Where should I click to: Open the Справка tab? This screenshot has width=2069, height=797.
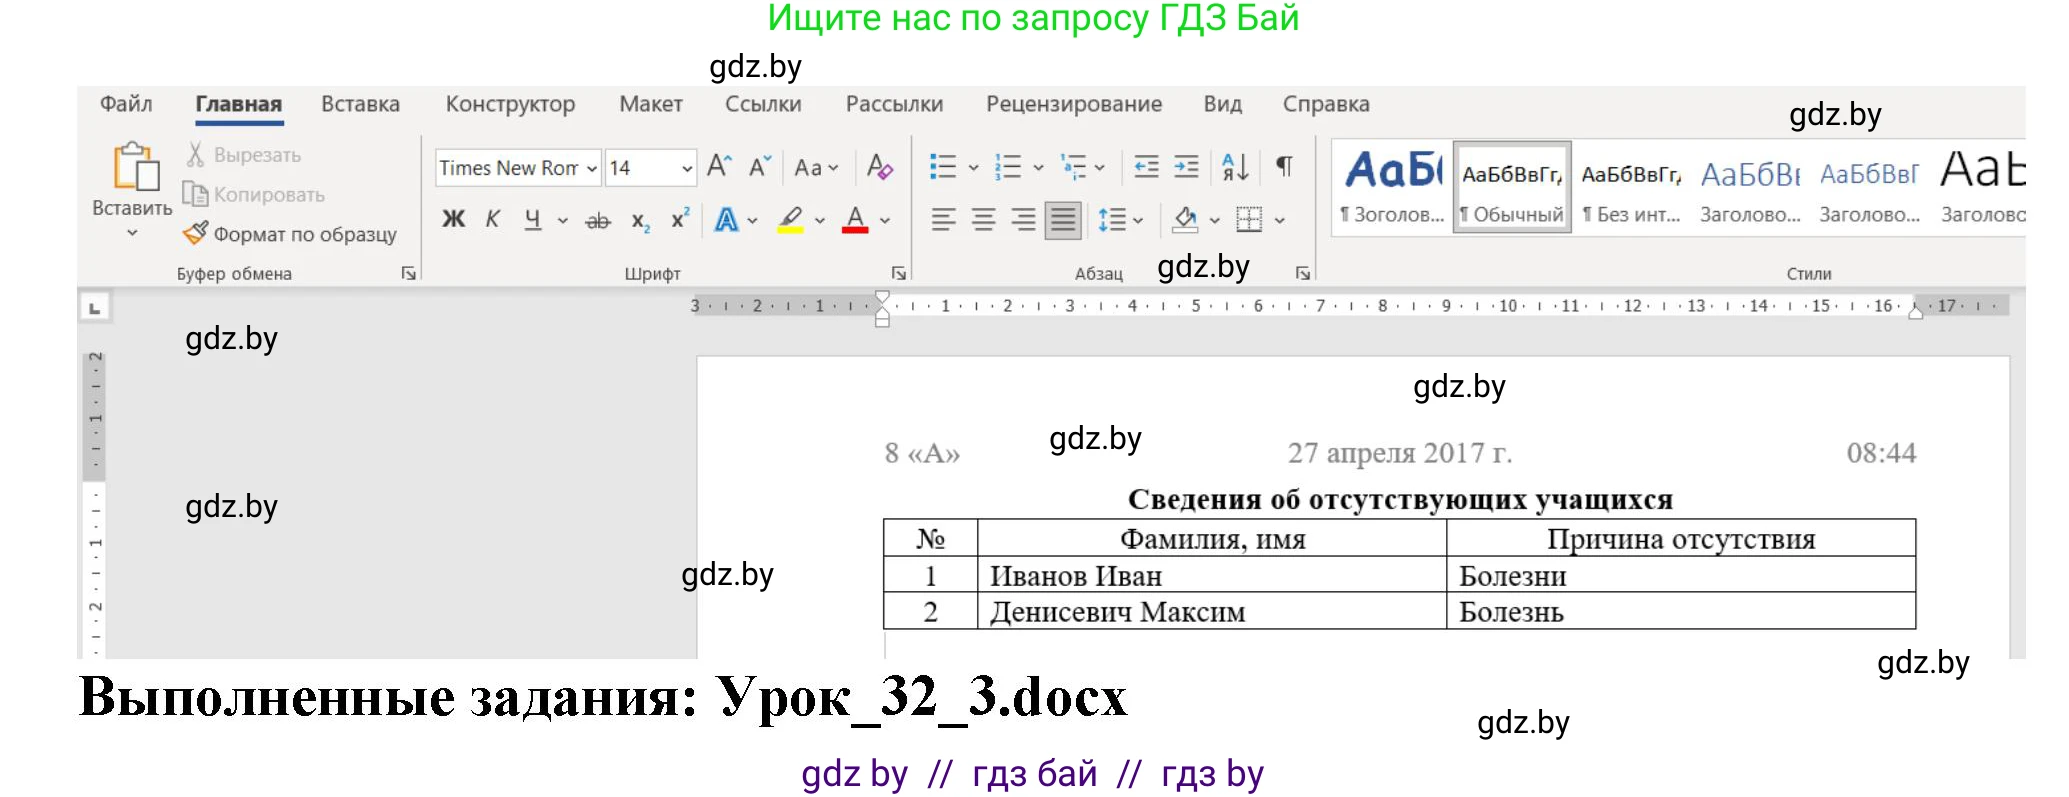coord(1326,104)
